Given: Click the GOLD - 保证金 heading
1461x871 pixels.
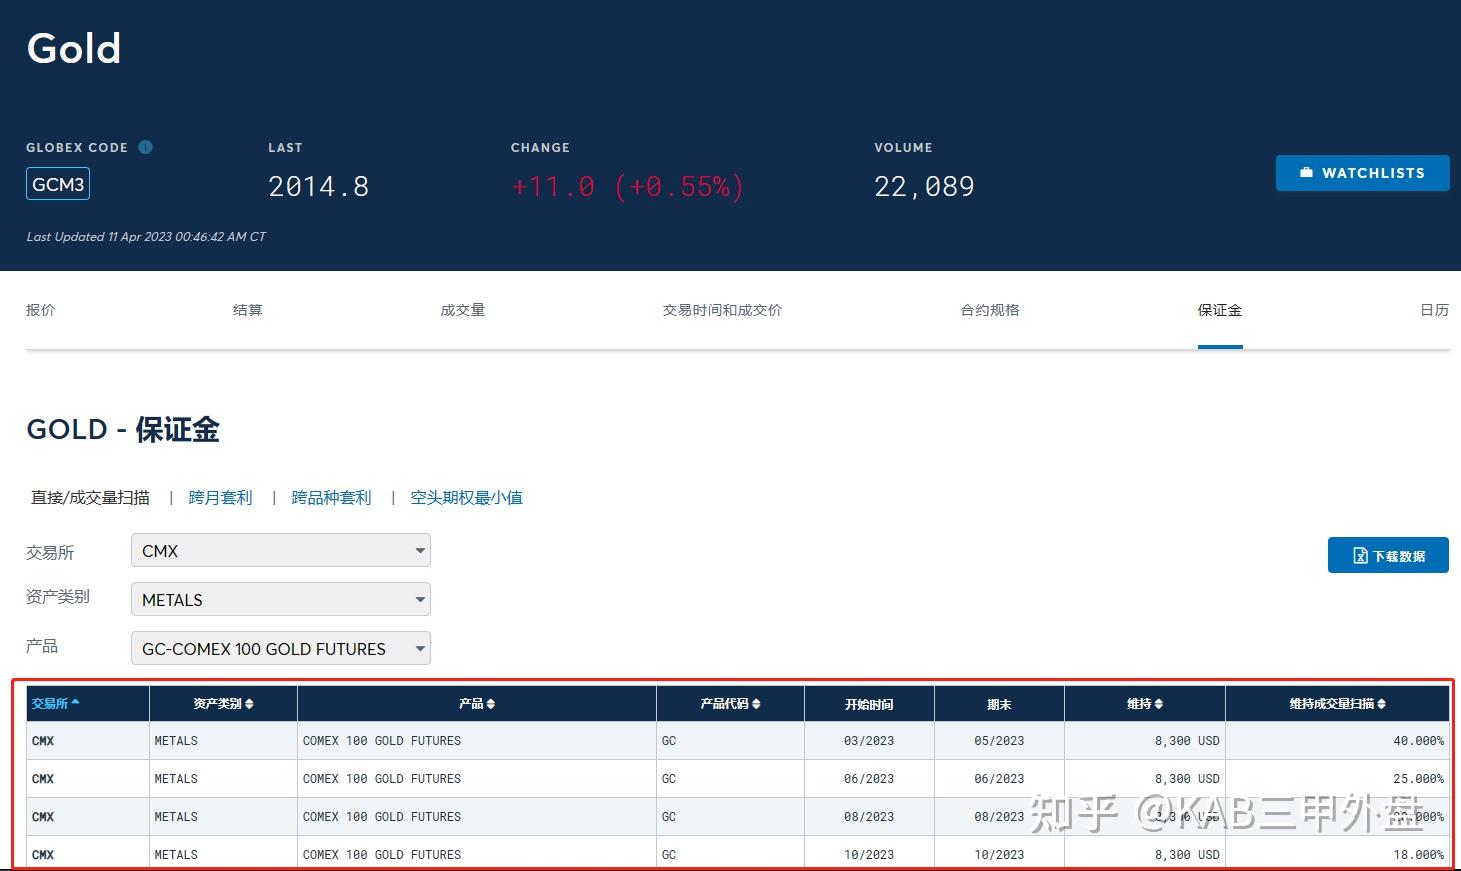Looking at the screenshot, I should (x=123, y=430).
